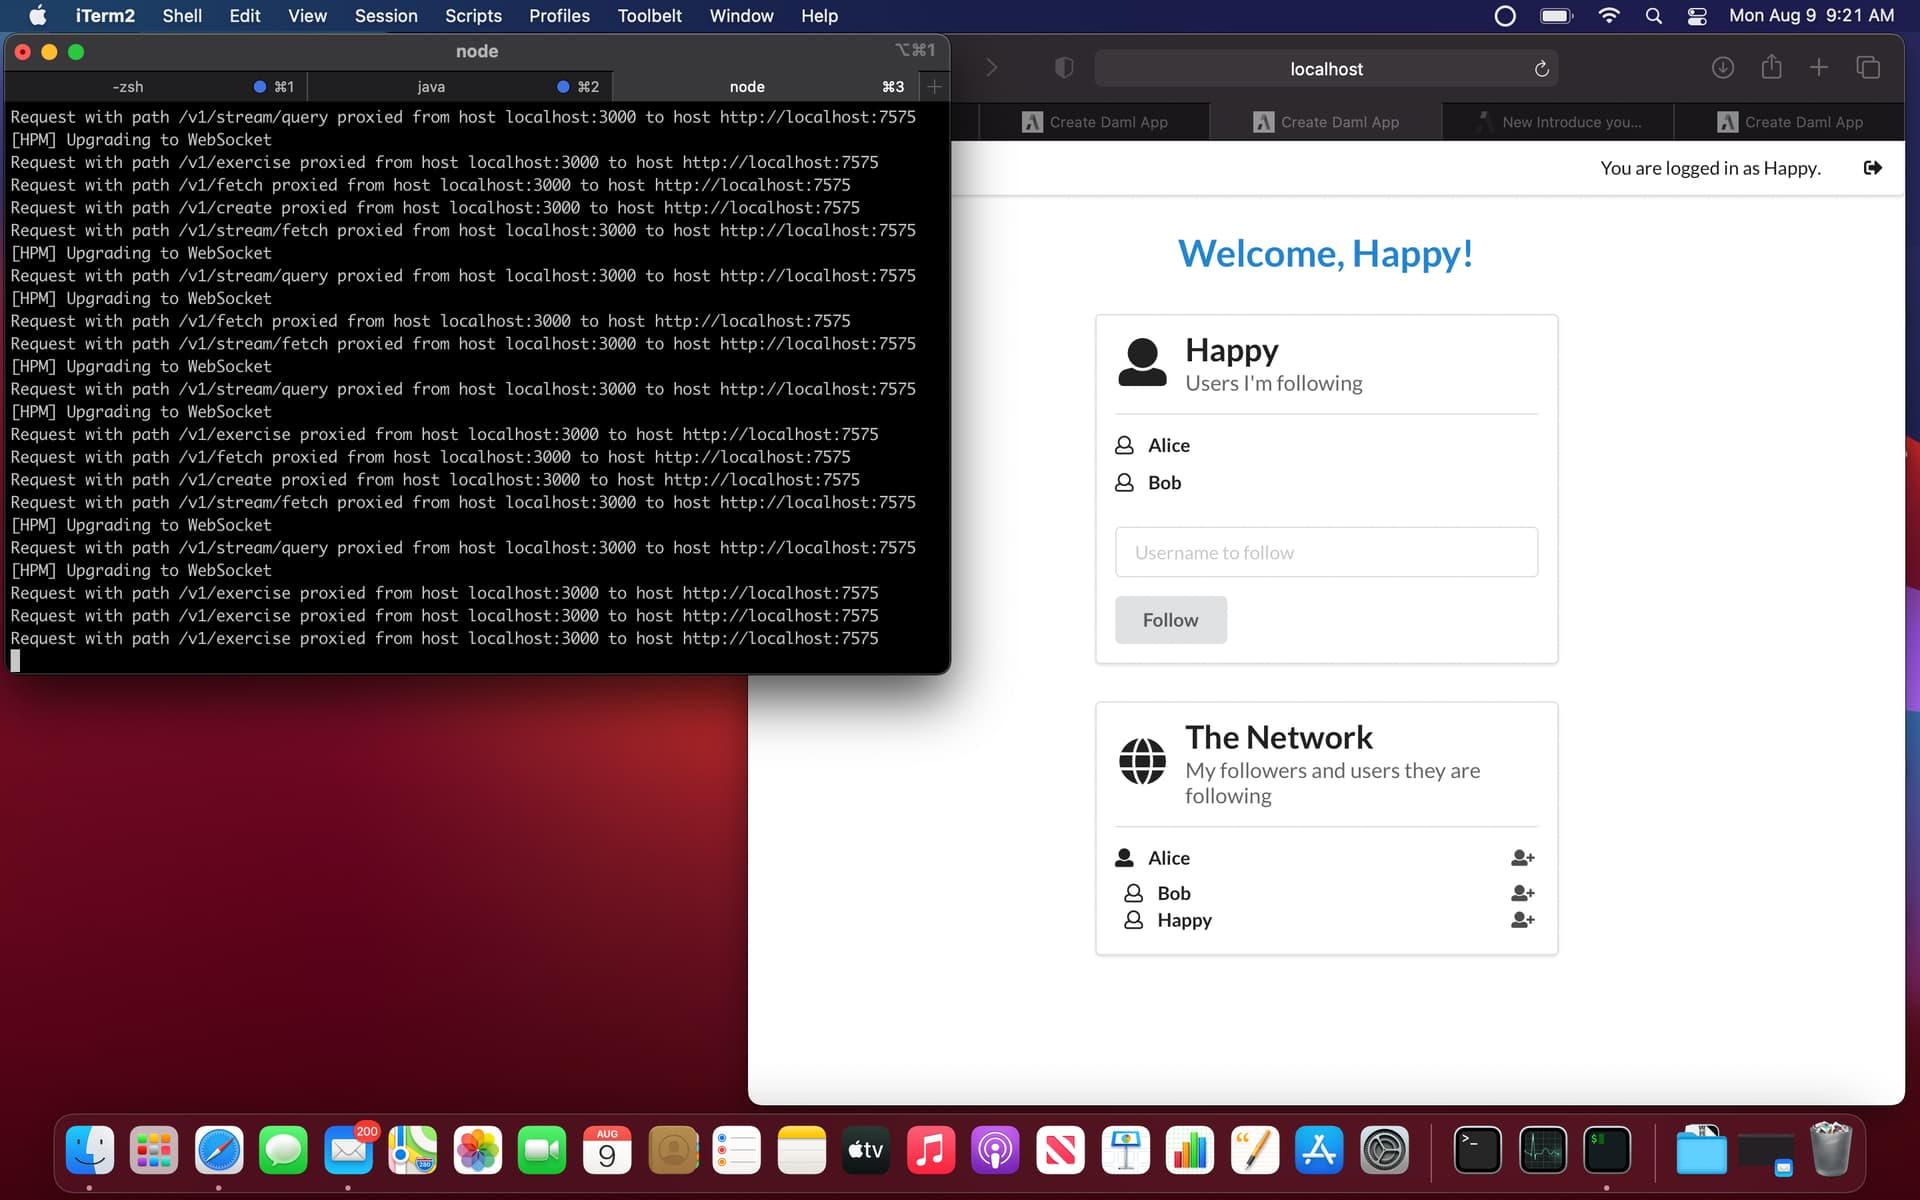Click add-user icon next to Bob in Network
This screenshot has width=1920, height=1200.
tap(1522, 893)
